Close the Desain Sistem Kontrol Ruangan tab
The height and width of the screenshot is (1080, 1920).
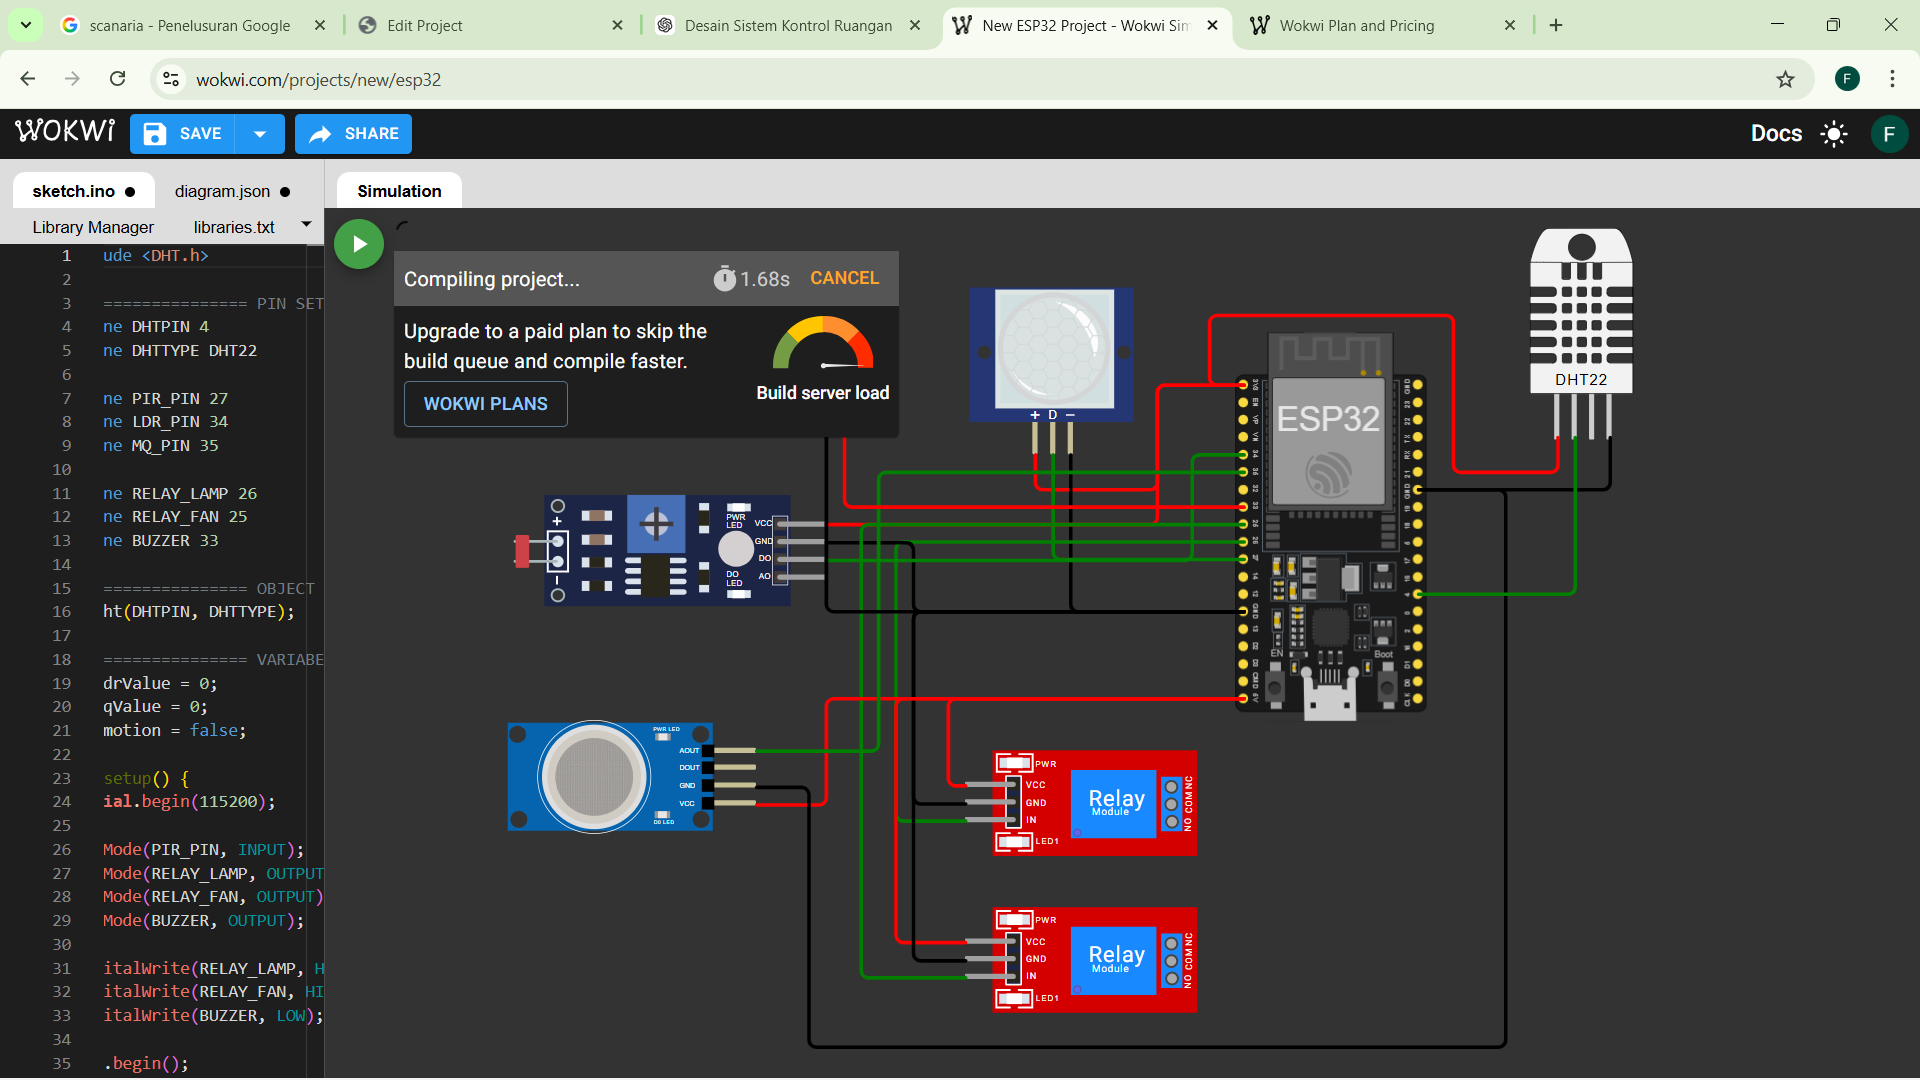[x=915, y=25]
